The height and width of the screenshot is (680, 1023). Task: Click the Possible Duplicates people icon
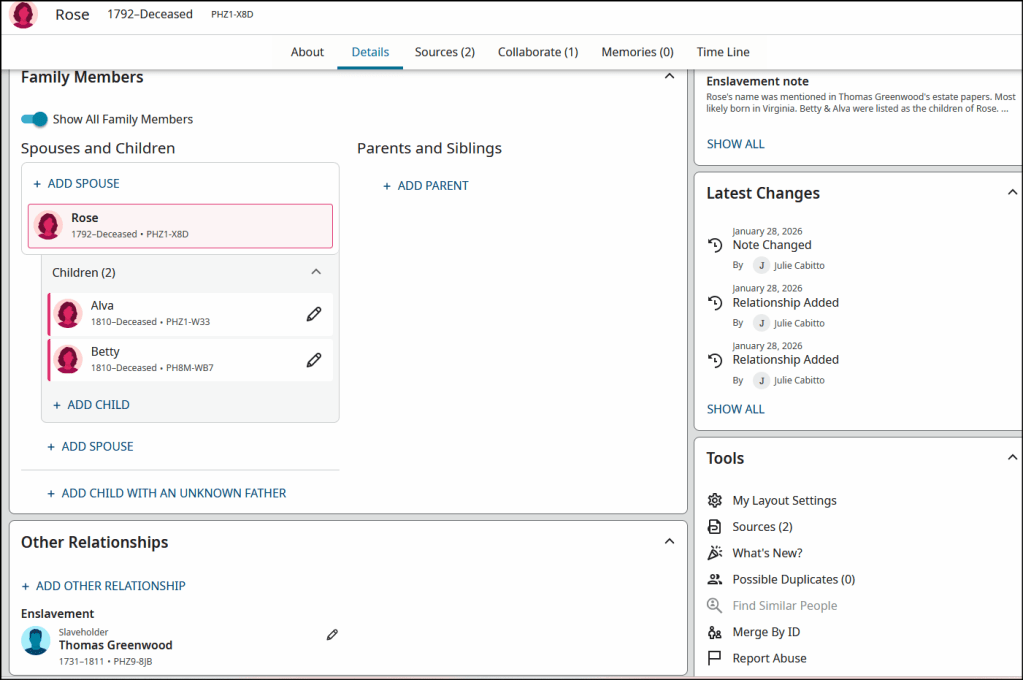coord(714,579)
